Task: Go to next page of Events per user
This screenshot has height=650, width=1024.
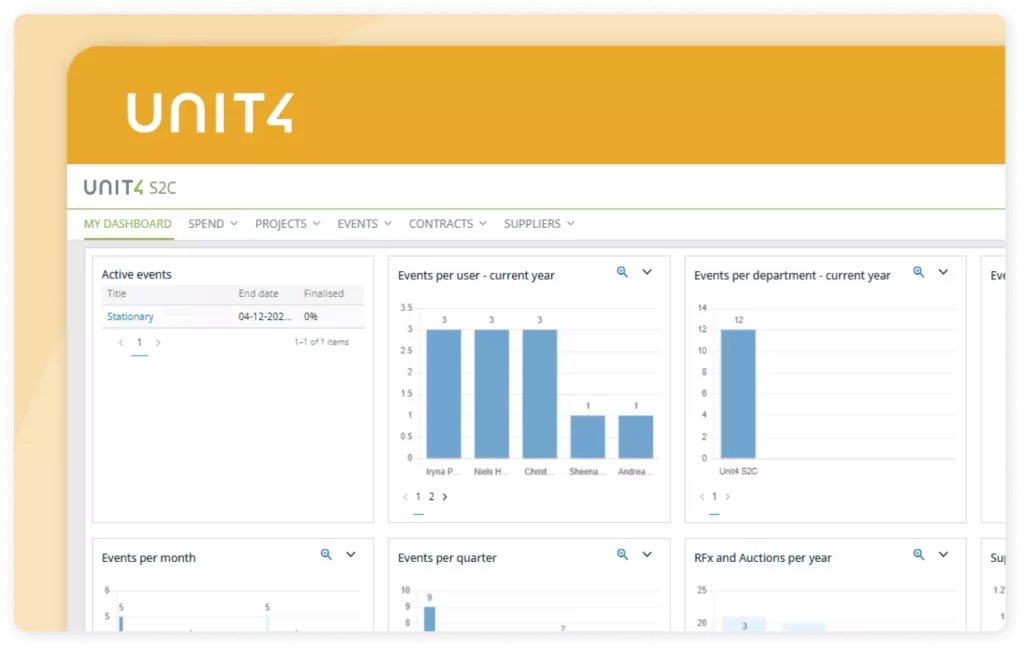Action: (445, 496)
